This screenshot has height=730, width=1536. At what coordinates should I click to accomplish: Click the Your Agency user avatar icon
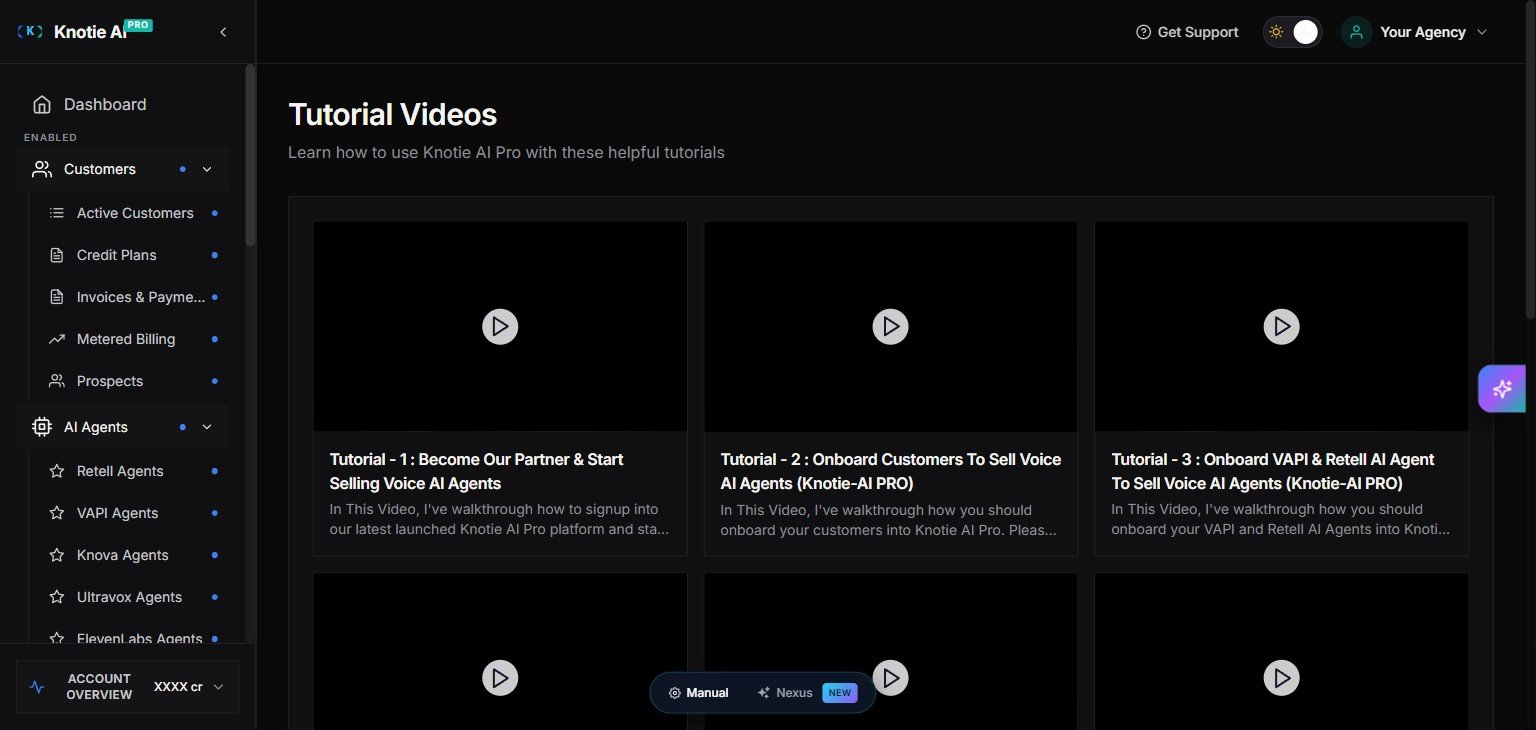(1356, 32)
